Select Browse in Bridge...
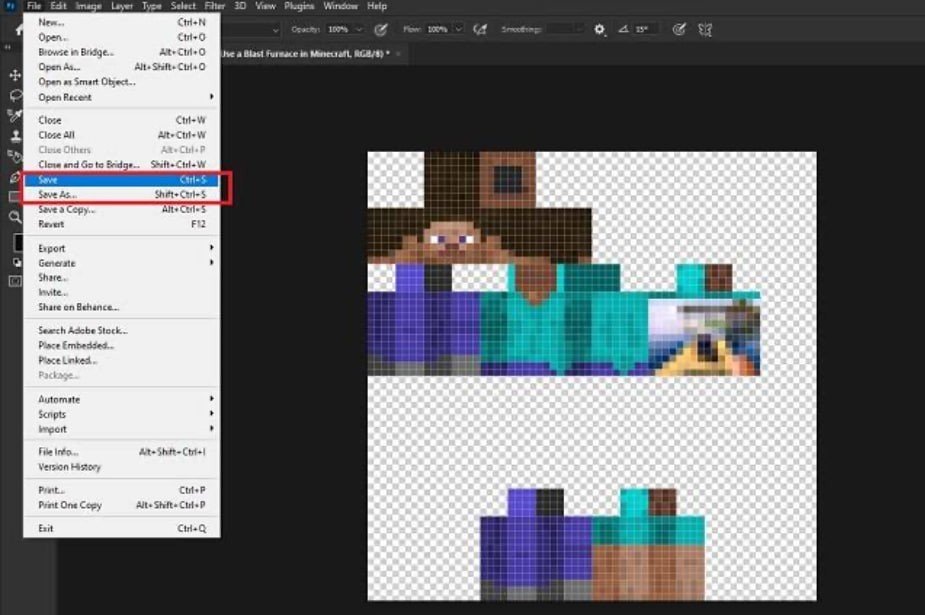The width and height of the screenshot is (925, 615). click(x=122, y=52)
